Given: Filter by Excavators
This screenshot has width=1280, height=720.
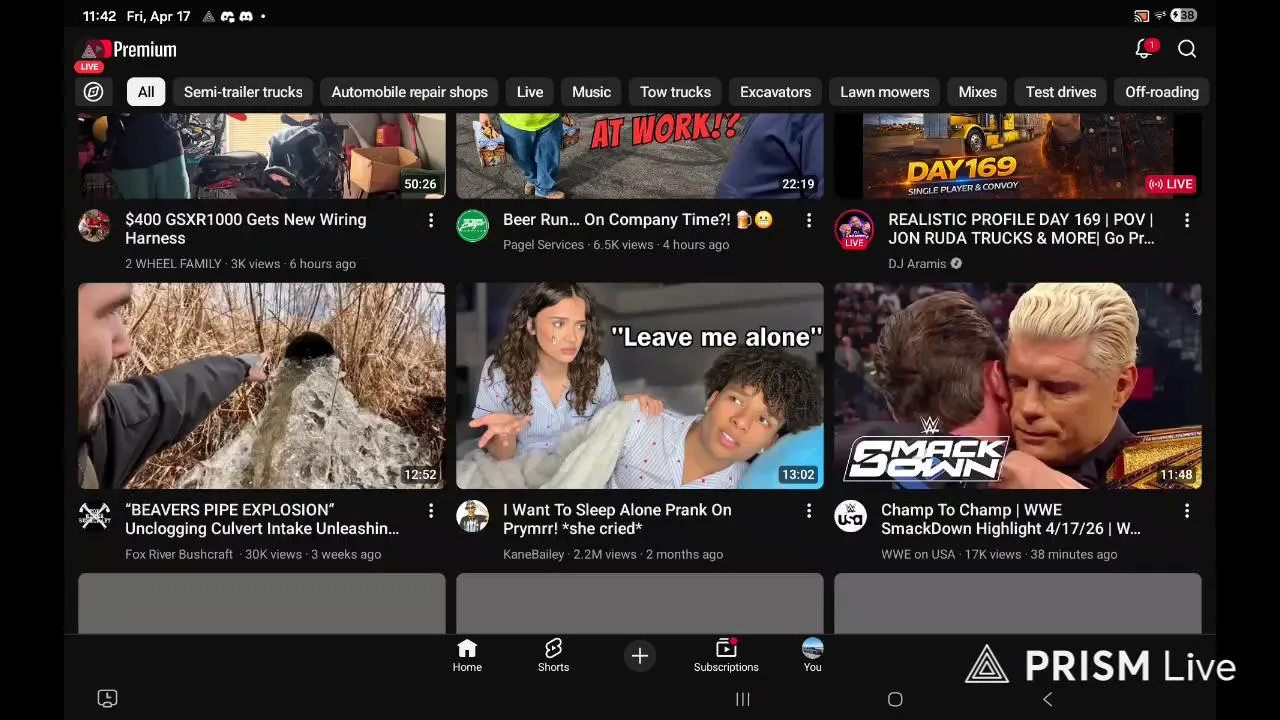Looking at the screenshot, I should pyautogui.click(x=775, y=92).
